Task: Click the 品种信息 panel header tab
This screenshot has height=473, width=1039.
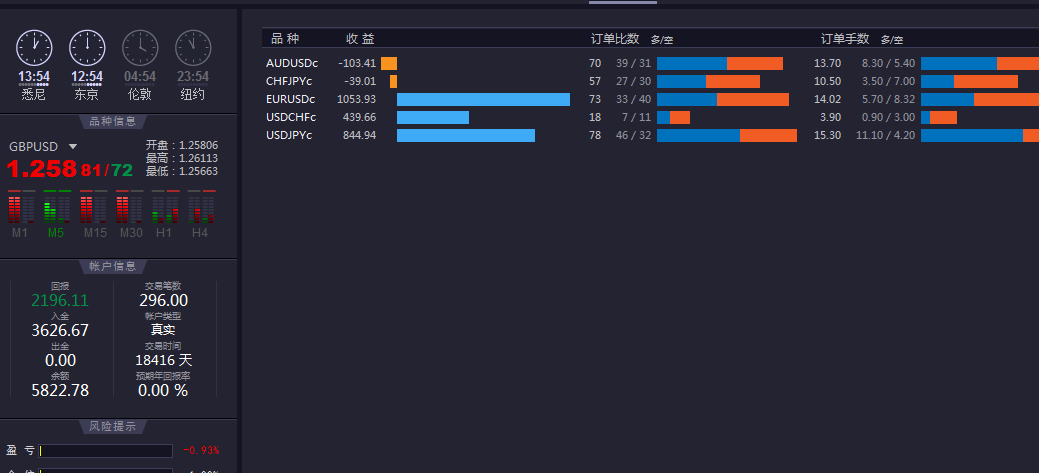Action: 112,121
